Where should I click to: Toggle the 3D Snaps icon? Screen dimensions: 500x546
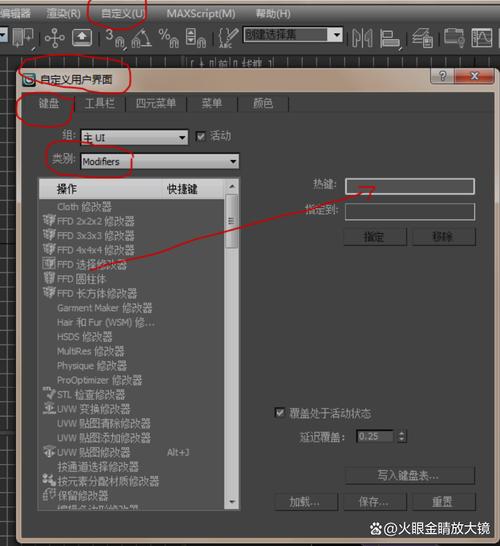(x=115, y=38)
